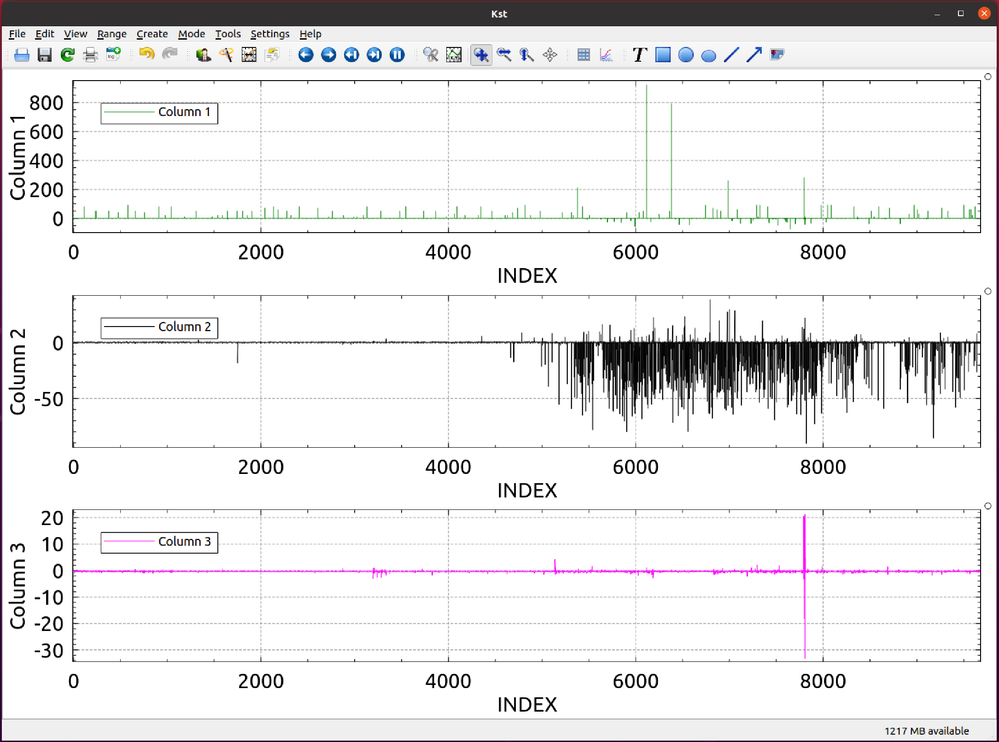This screenshot has height=742, width=999.
Task: Click the Column 1 legend box
Action: 159,112
